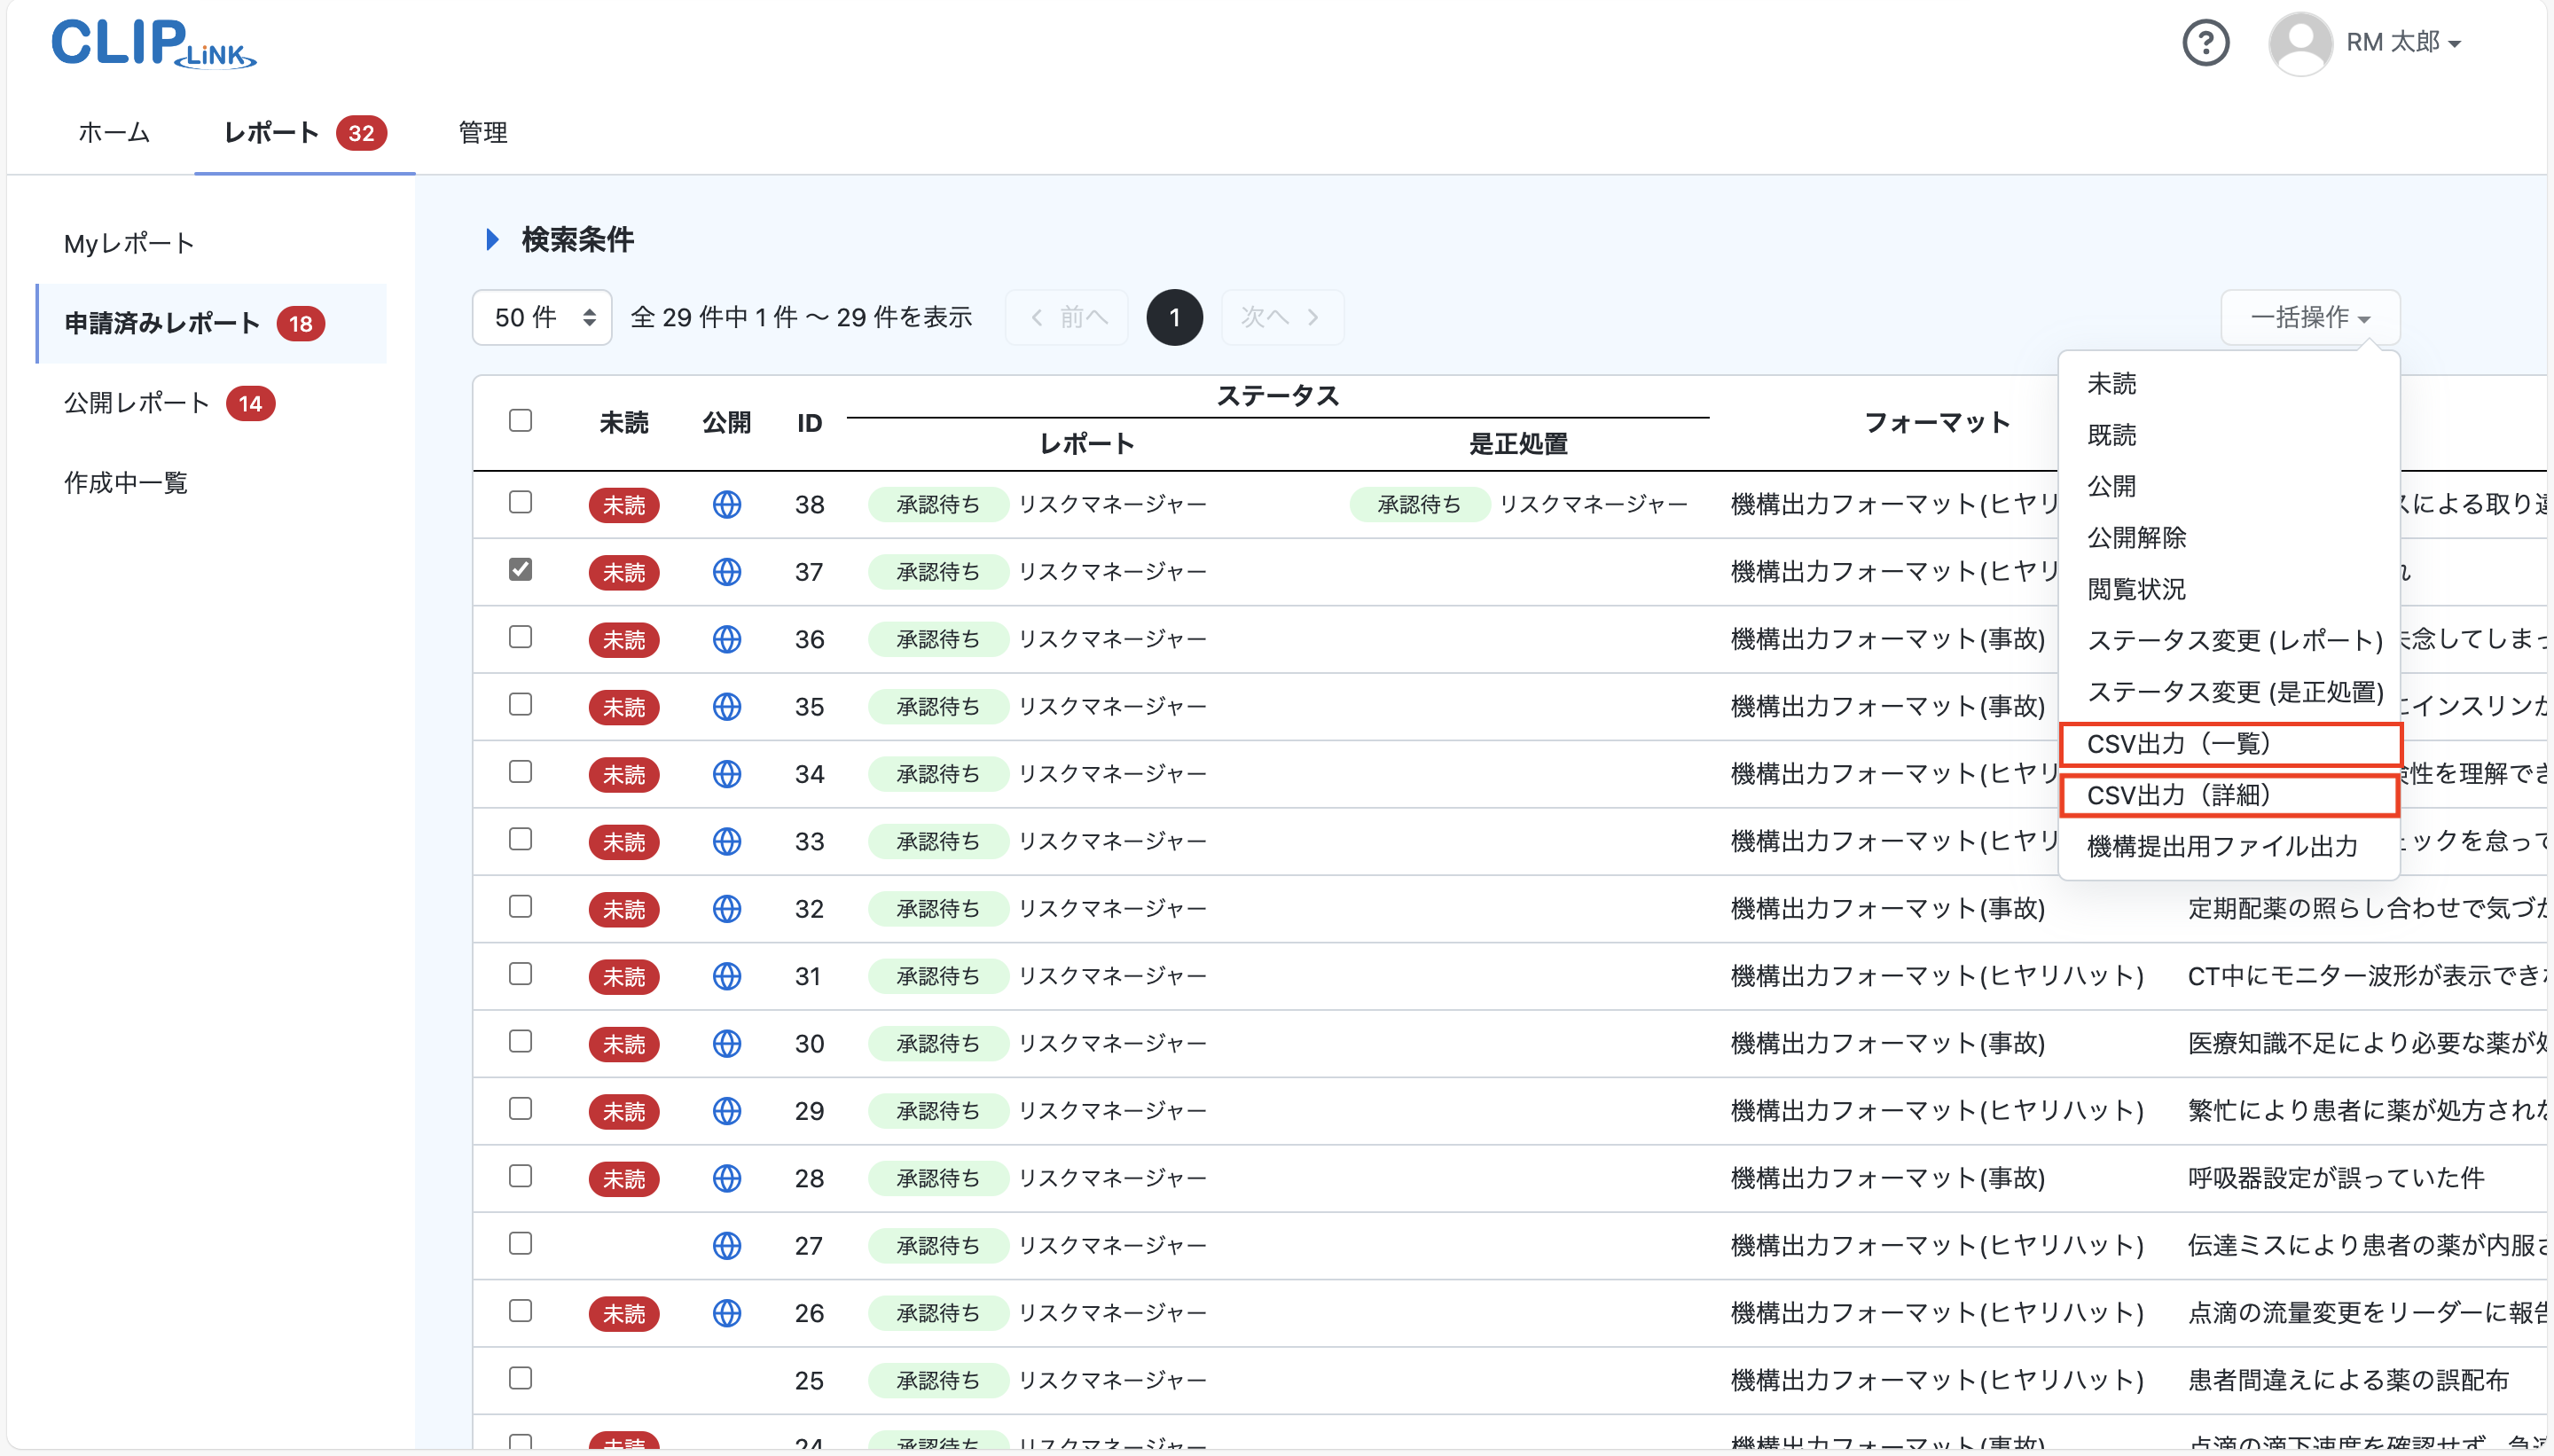
Task: Open the RM 太郎 account dropdown
Action: point(2410,43)
